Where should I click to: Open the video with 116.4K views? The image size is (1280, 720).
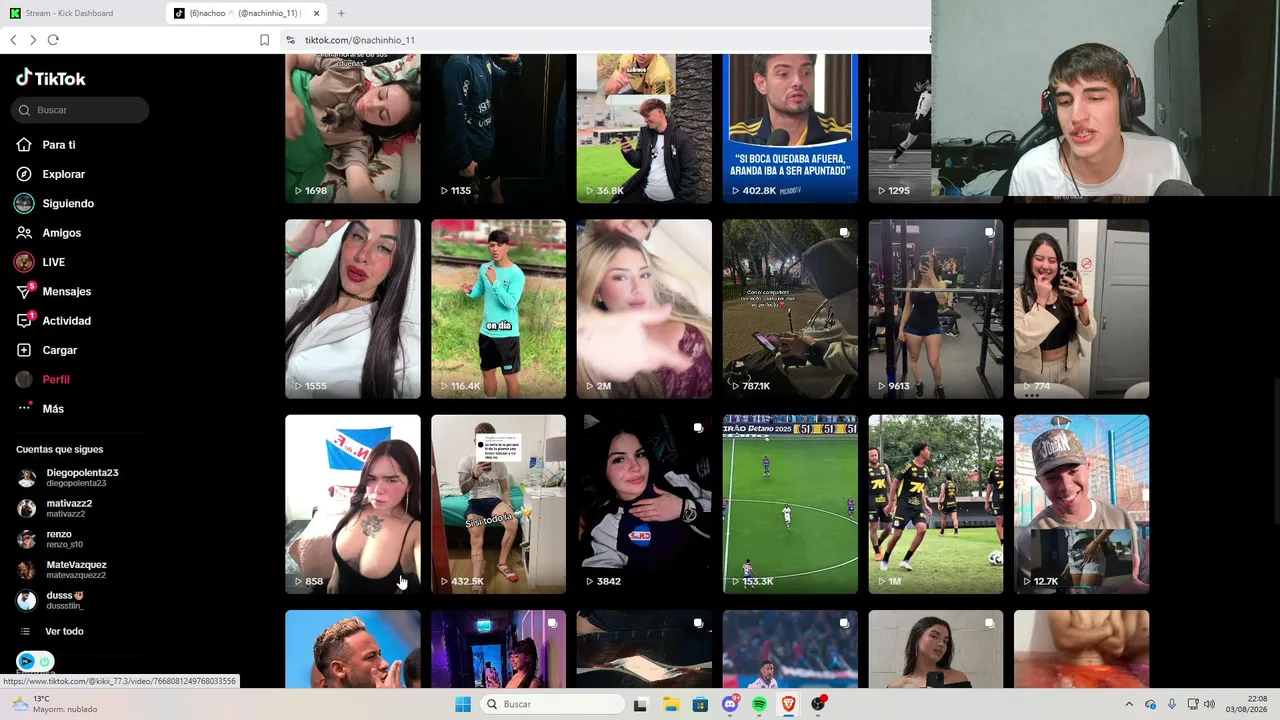[x=498, y=309]
